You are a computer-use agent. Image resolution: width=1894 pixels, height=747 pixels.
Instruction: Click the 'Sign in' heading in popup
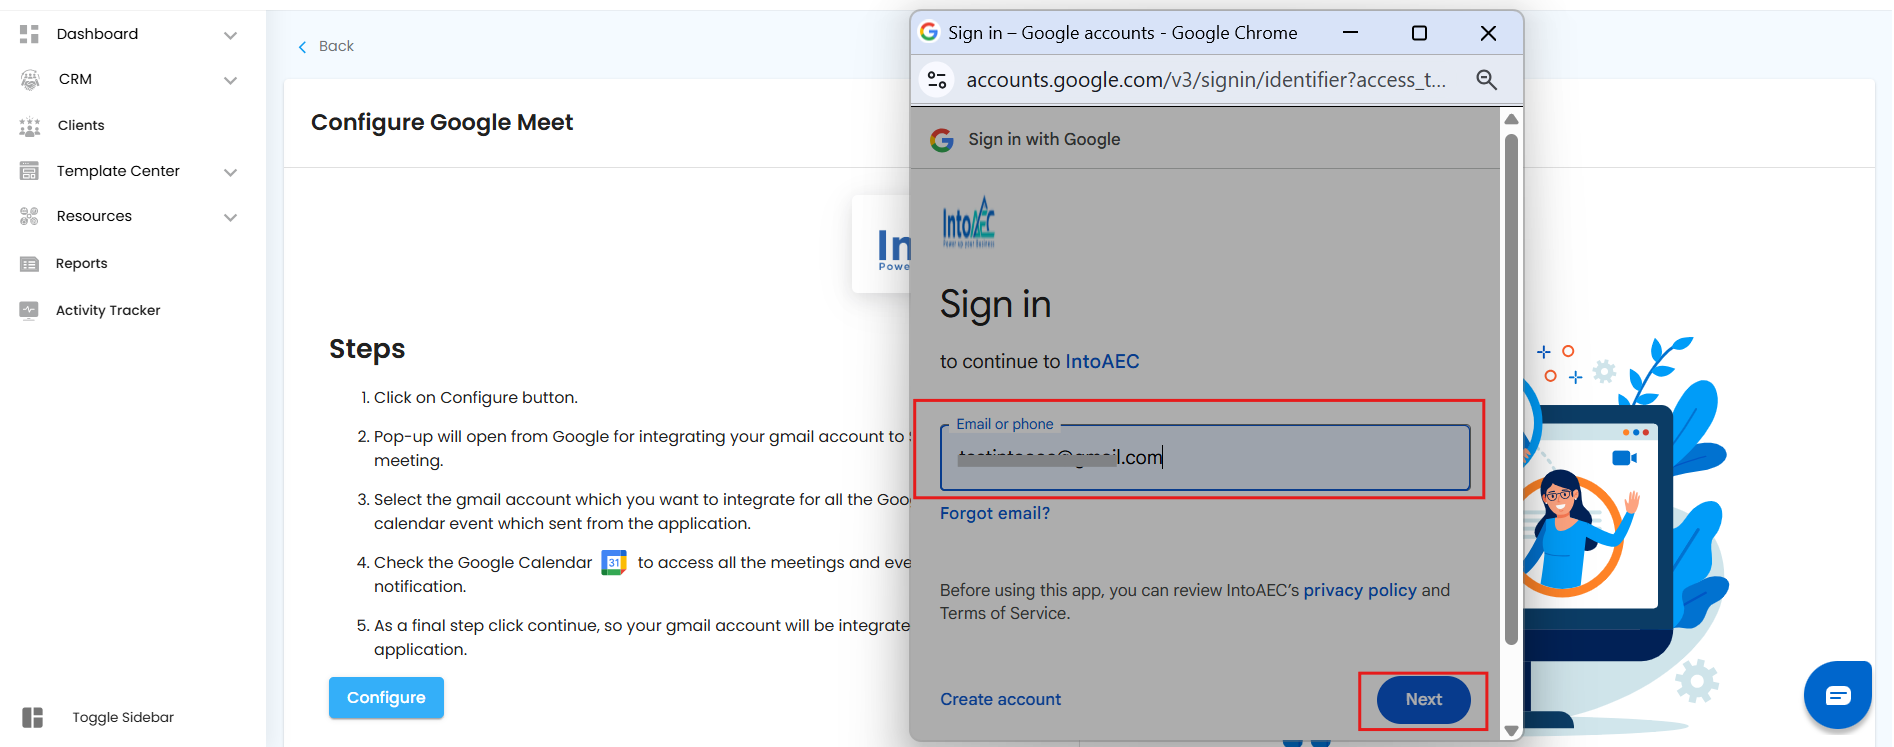pyautogui.click(x=995, y=304)
